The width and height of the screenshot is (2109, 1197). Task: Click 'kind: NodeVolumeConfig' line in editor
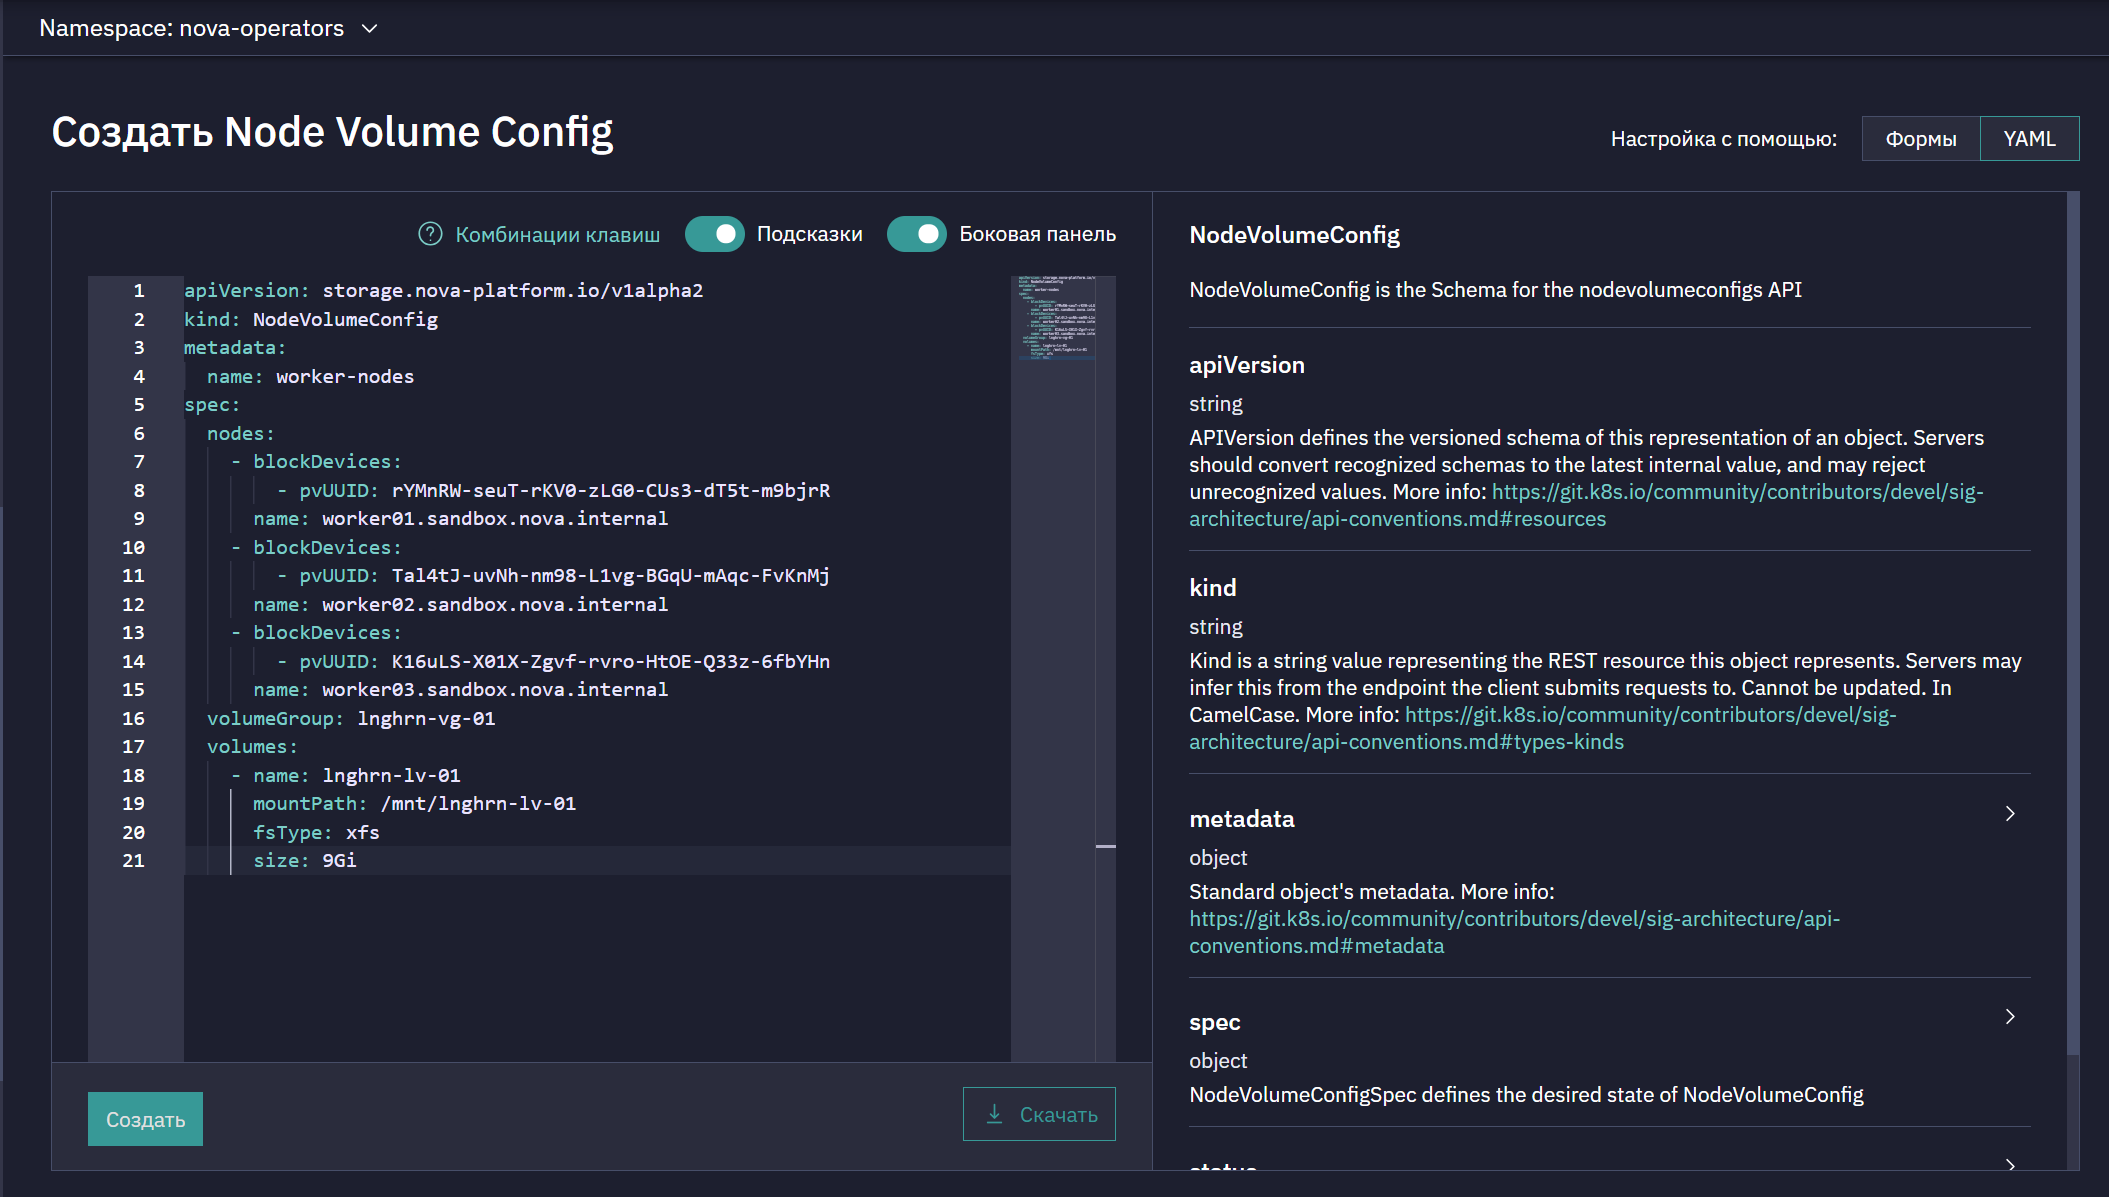[311, 319]
